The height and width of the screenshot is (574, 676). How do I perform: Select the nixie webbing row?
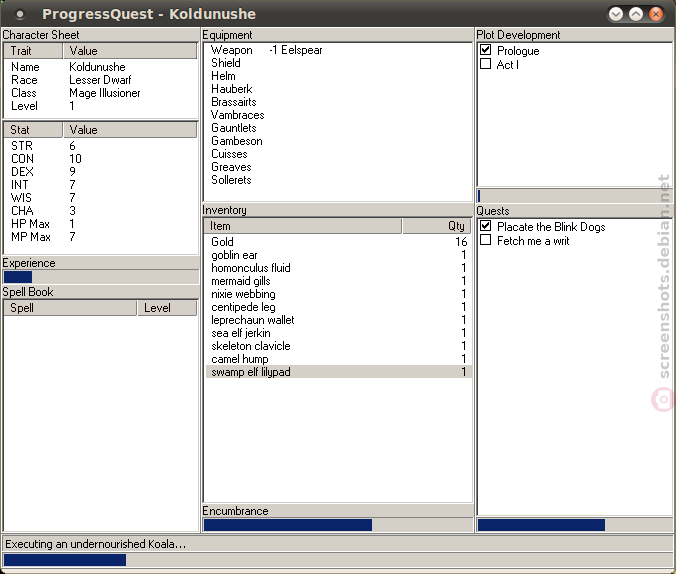click(338, 294)
